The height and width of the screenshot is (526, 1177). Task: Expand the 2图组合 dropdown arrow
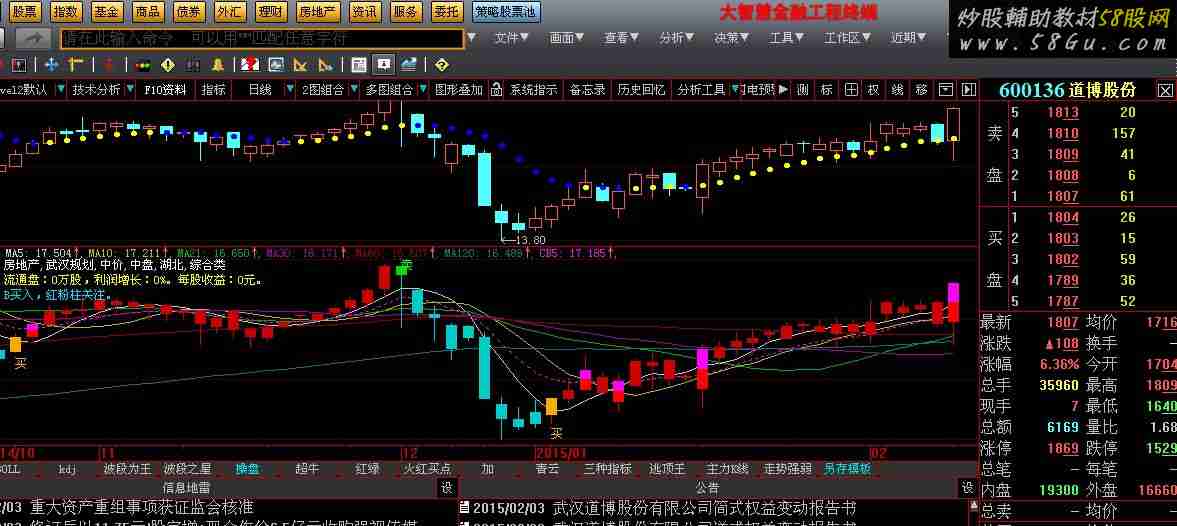pos(354,90)
